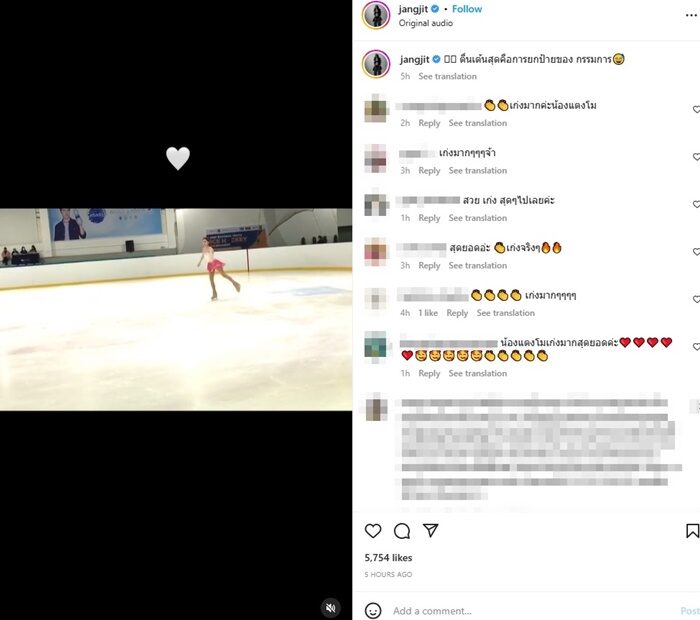Like the post with heart icon
The image size is (700, 620).
pos(373,531)
